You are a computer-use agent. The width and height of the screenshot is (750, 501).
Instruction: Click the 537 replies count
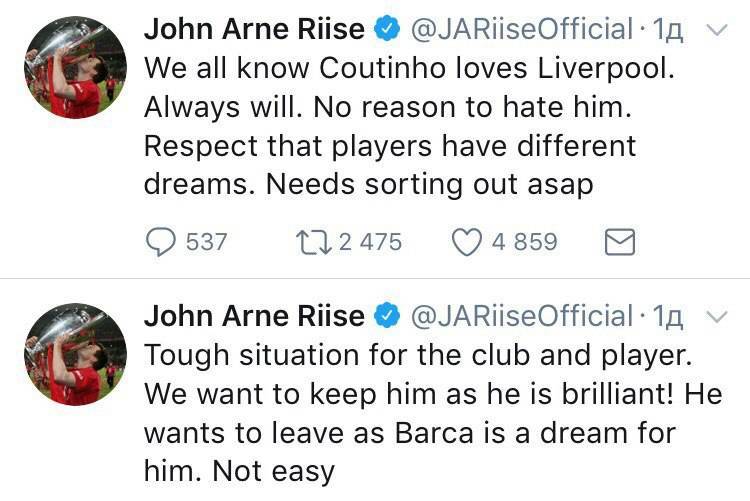coord(207,242)
